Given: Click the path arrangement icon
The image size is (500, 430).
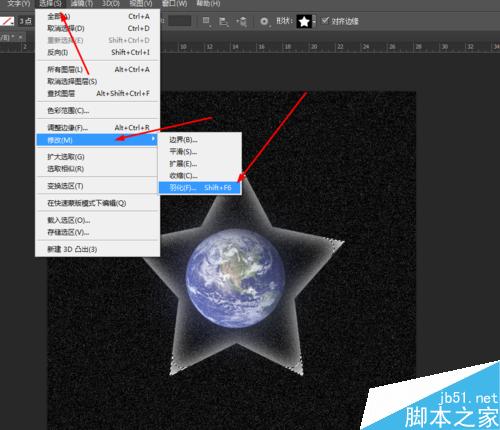Looking at the screenshot, I should [x=242, y=22].
